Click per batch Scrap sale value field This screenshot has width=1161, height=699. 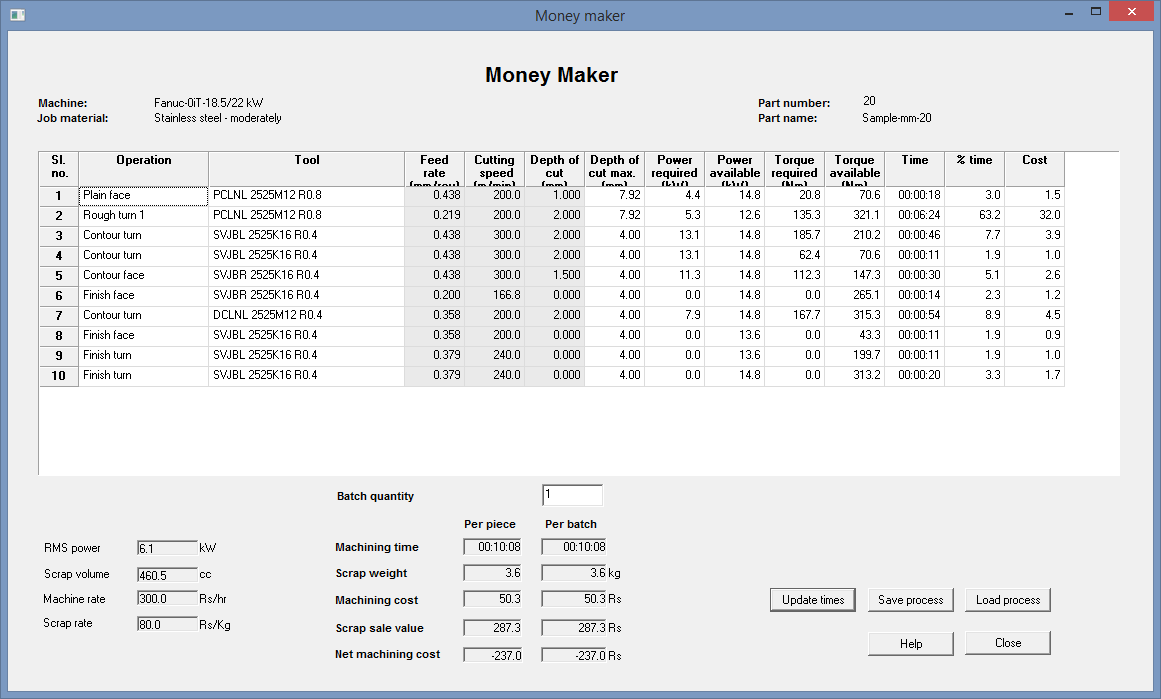coord(574,628)
